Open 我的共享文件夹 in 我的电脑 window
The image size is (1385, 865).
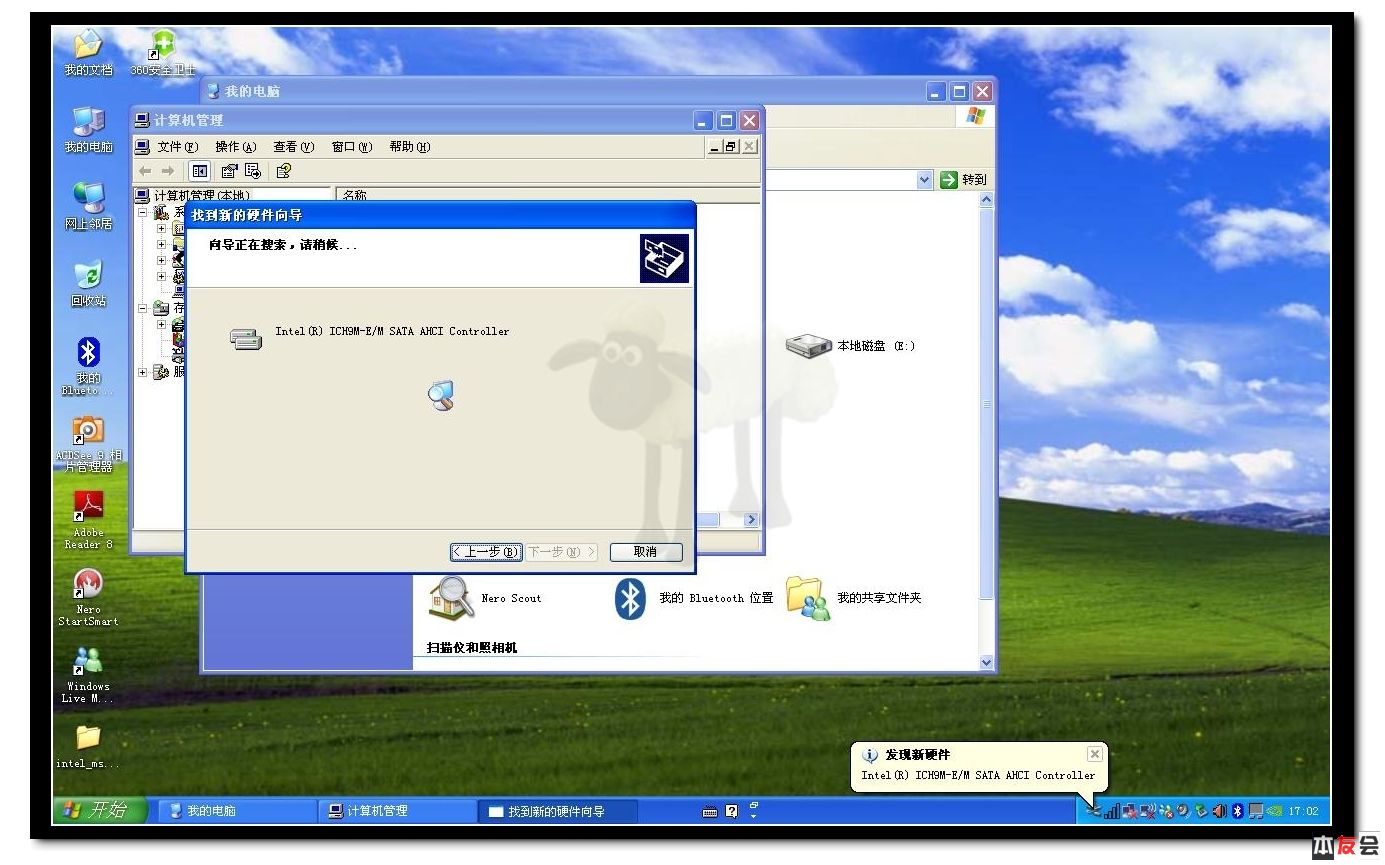(x=854, y=598)
